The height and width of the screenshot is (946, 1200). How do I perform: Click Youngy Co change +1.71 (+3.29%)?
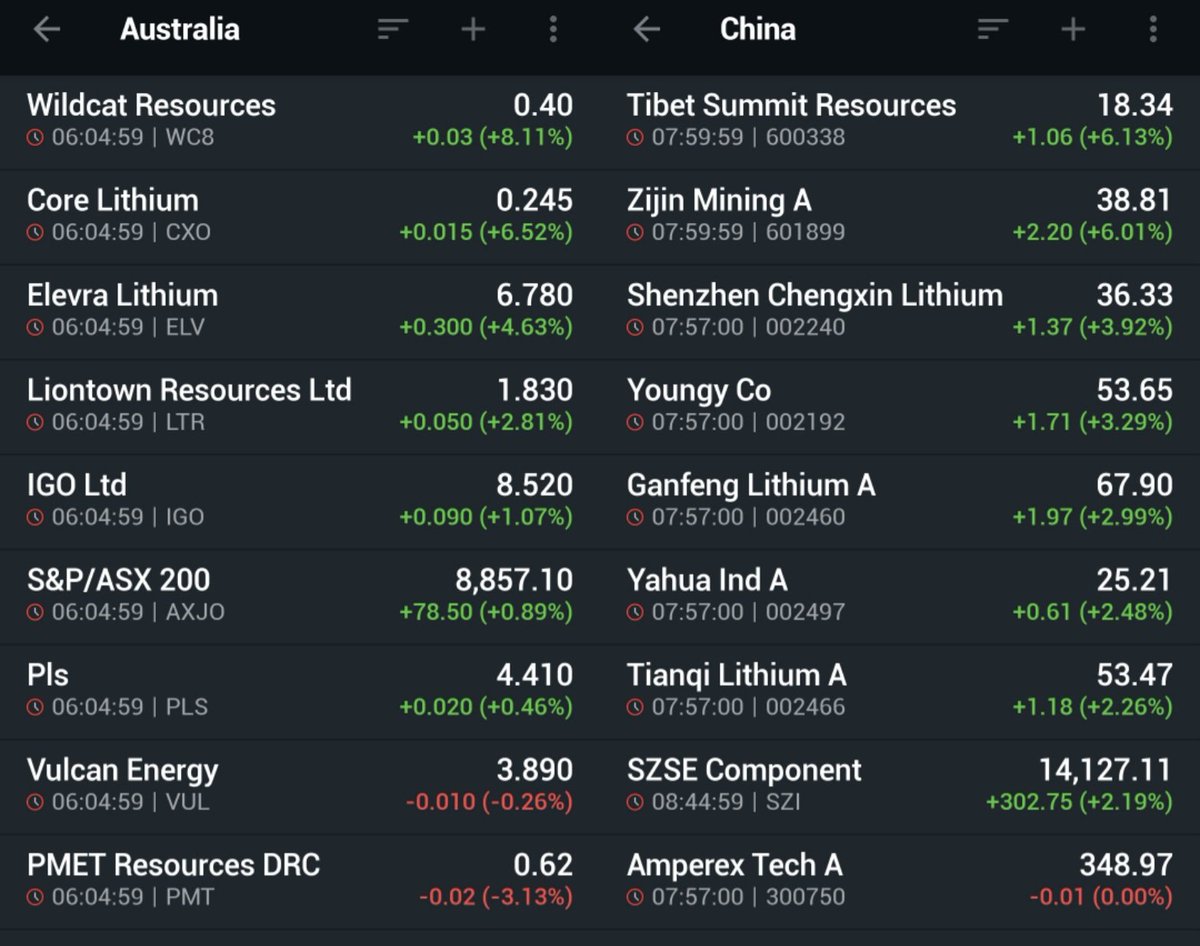click(x=1093, y=422)
